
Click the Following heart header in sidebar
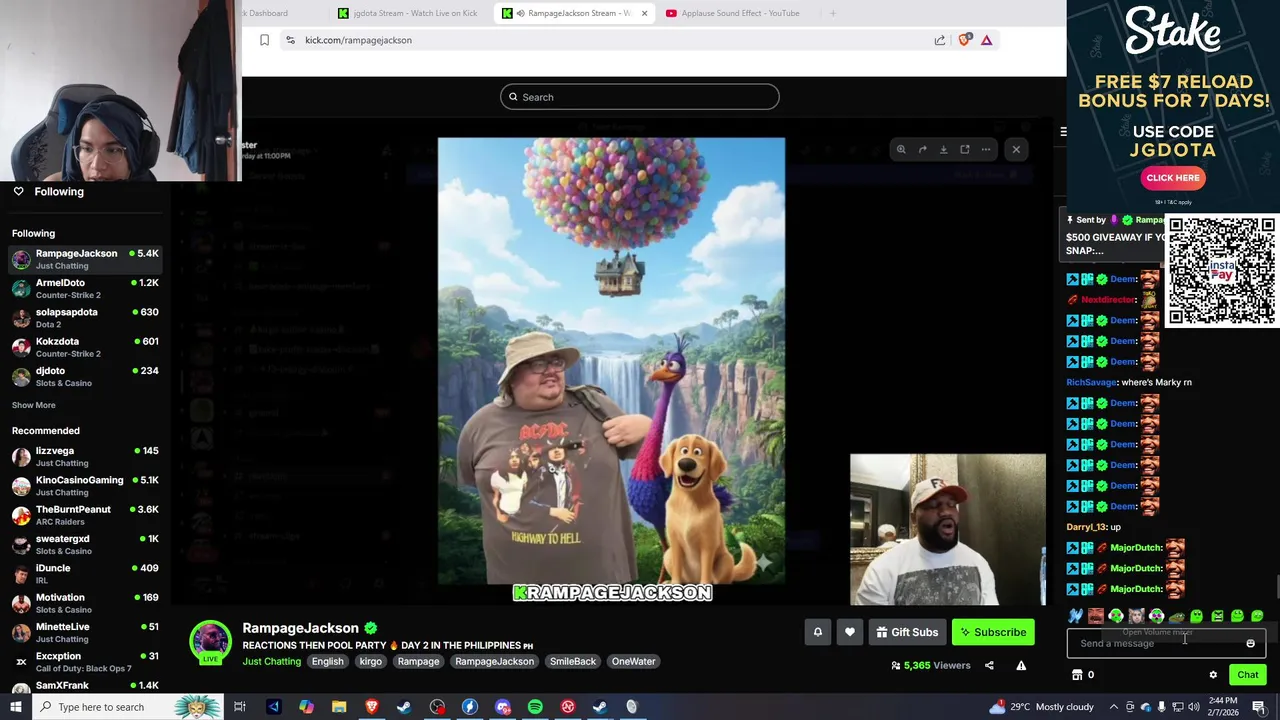pos(48,191)
